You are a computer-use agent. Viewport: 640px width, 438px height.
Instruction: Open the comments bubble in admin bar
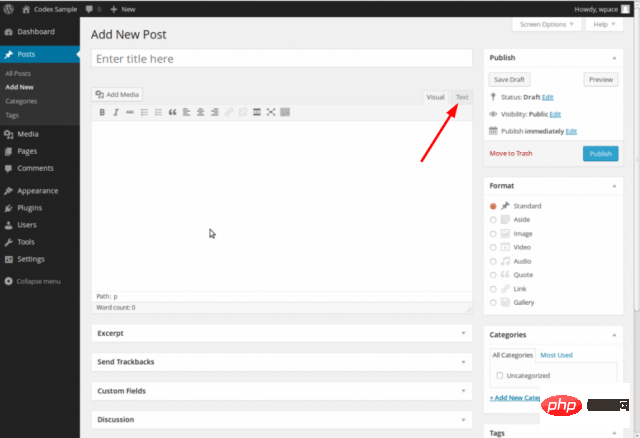click(89, 9)
